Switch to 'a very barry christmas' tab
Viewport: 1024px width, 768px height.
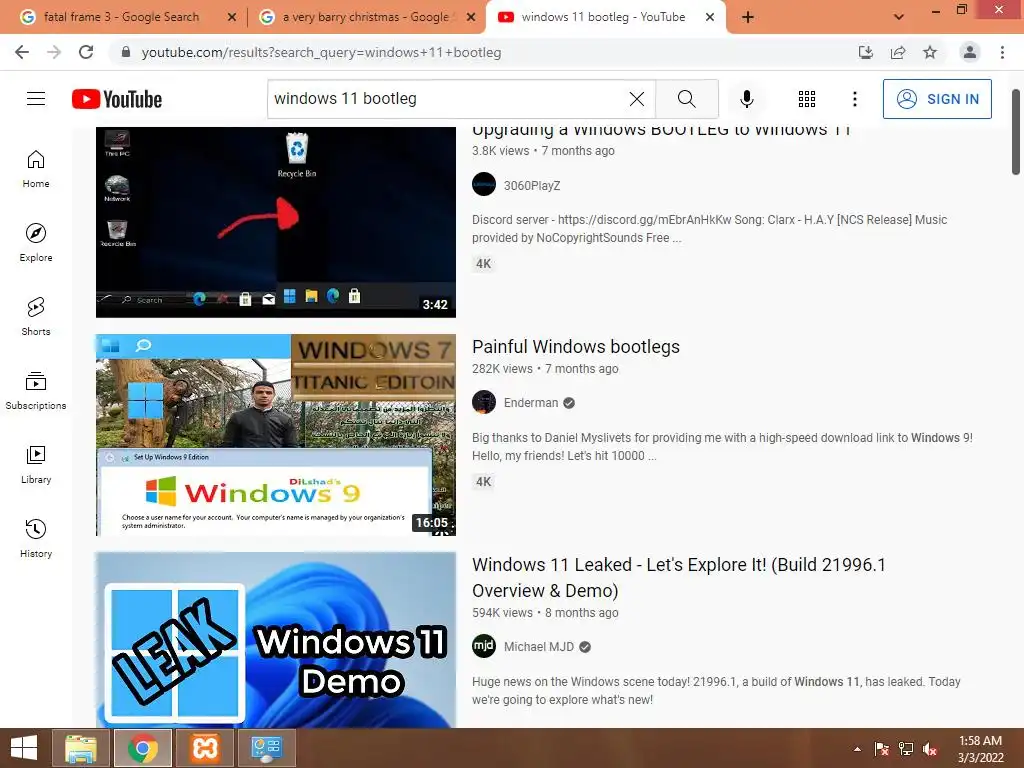tap(365, 17)
